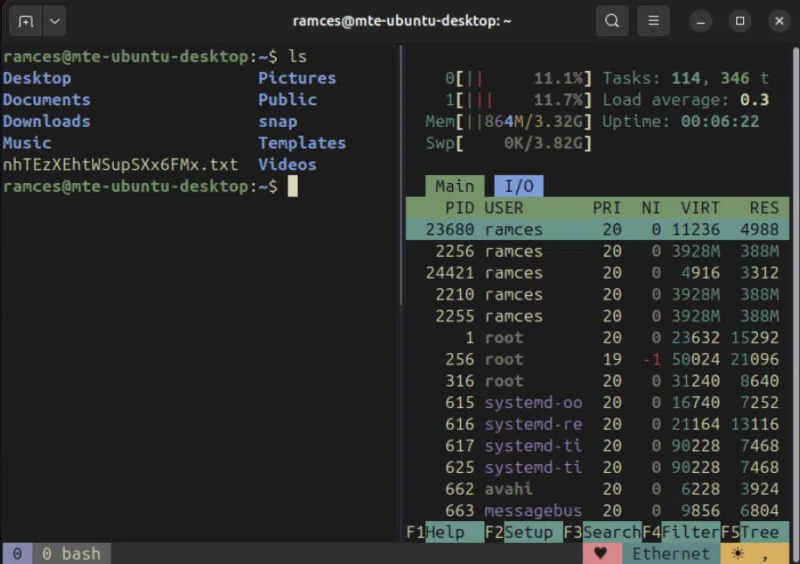The image size is (800, 564).
Task: Sort processes by PID column header
Action: (x=460, y=208)
